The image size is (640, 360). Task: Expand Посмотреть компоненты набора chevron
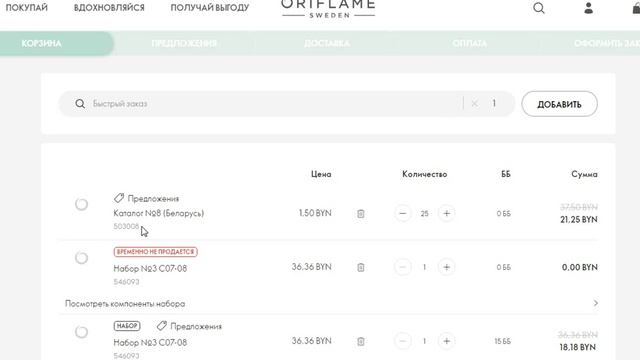pyautogui.click(x=596, y=303)
